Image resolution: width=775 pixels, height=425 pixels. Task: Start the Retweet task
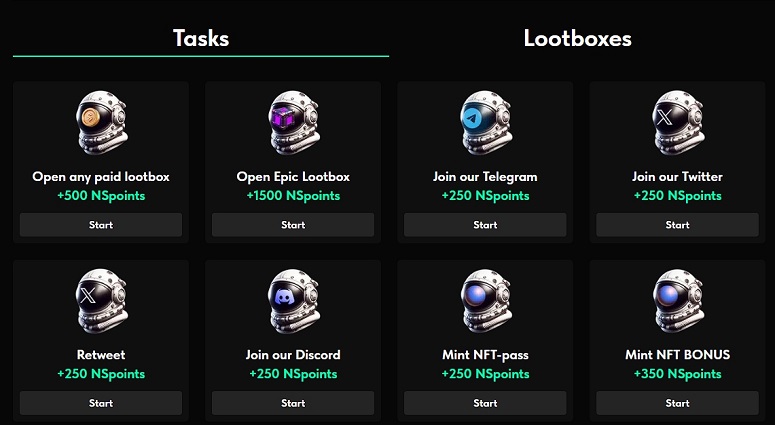[x=101, y=403]
